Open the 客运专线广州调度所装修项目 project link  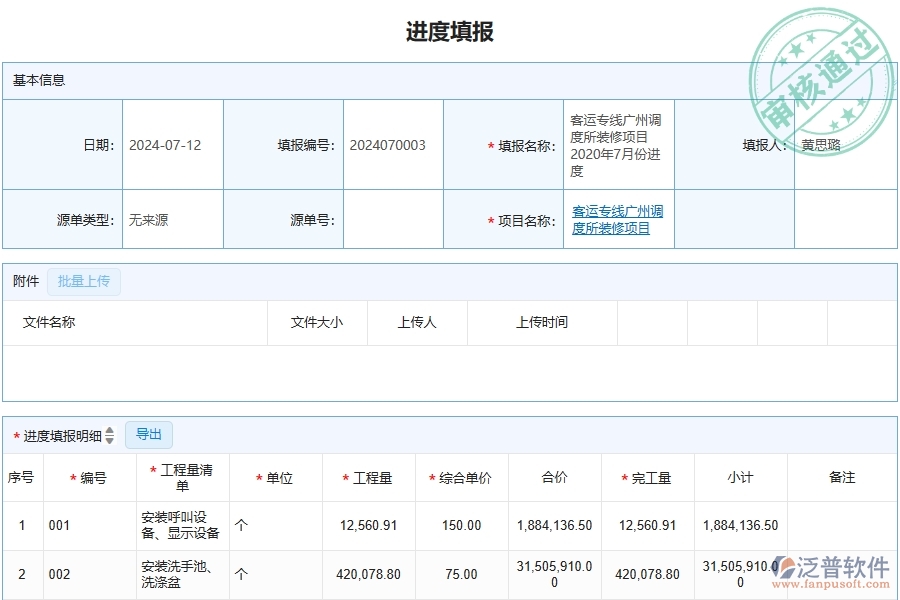tap(617, 219)
